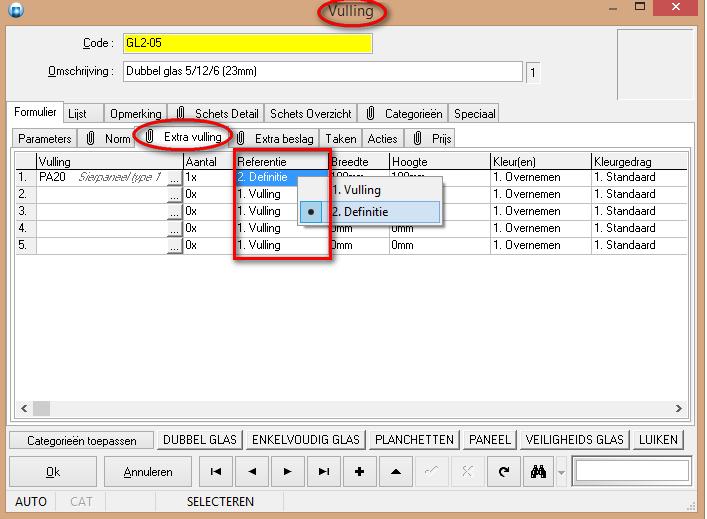This screenshot has width=707, height=519.
Task: Open browse button for row 2 Vulling
Action: point(174,195)
